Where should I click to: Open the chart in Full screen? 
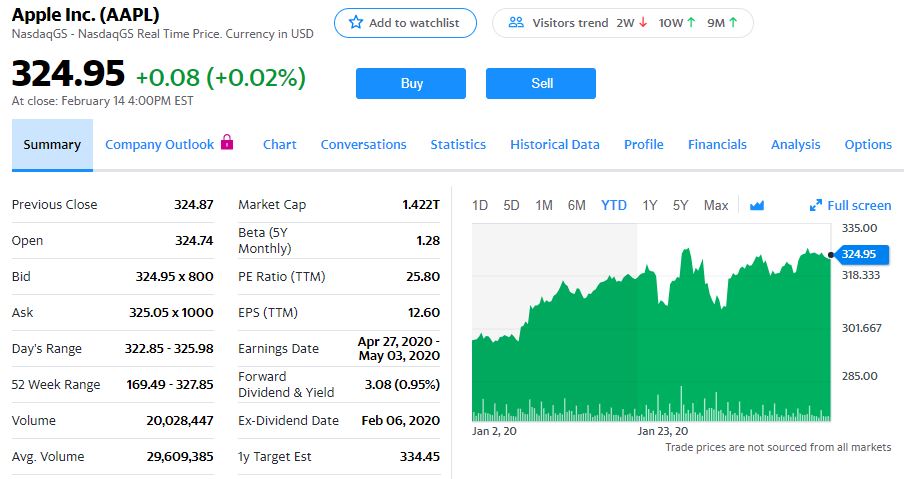point(850,205)
